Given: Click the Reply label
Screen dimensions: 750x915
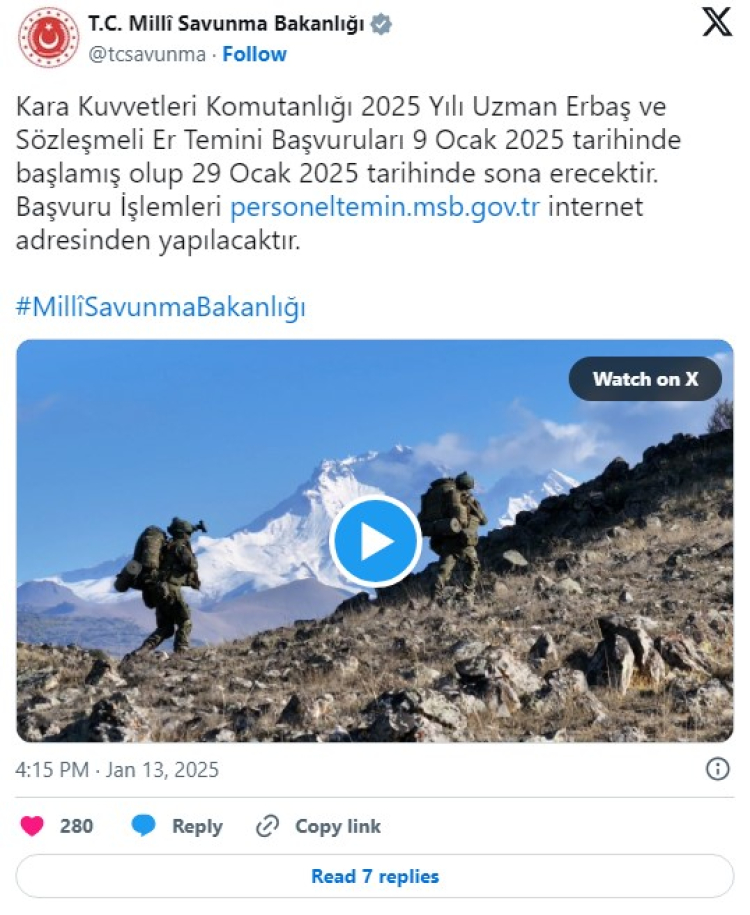Looking at the screenshot, I should tap(197, 827).
